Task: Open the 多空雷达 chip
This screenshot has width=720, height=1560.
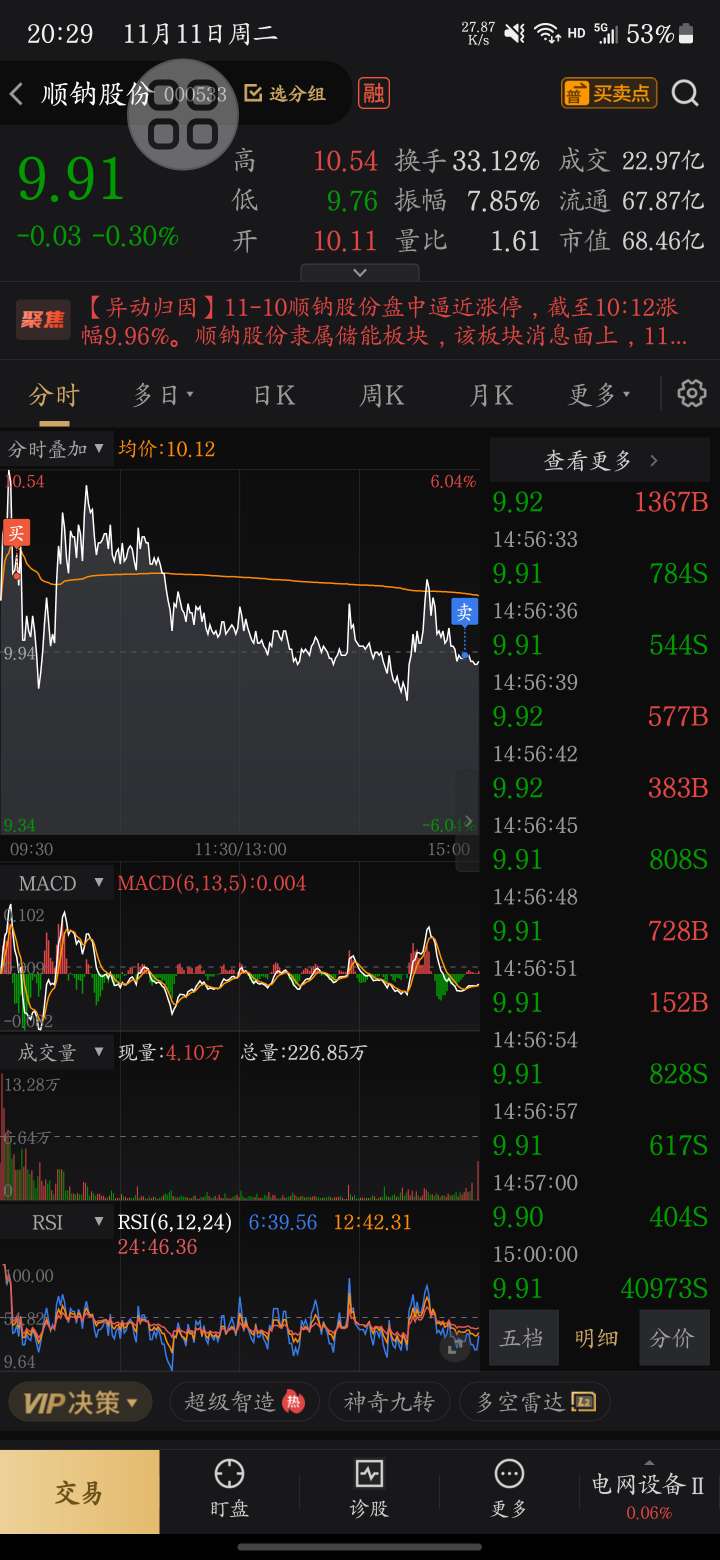Action: [x=535, y=1402]
